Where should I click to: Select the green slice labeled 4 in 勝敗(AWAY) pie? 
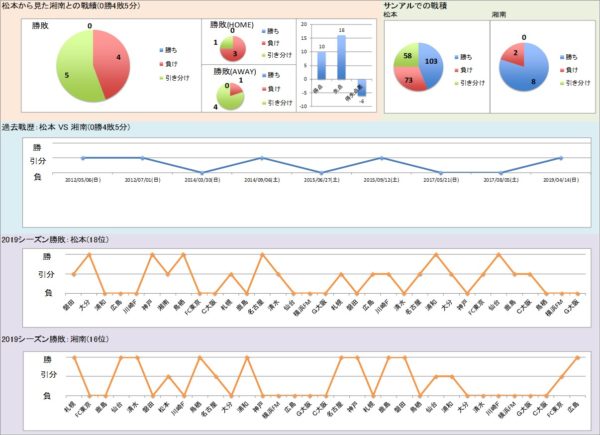230,97
